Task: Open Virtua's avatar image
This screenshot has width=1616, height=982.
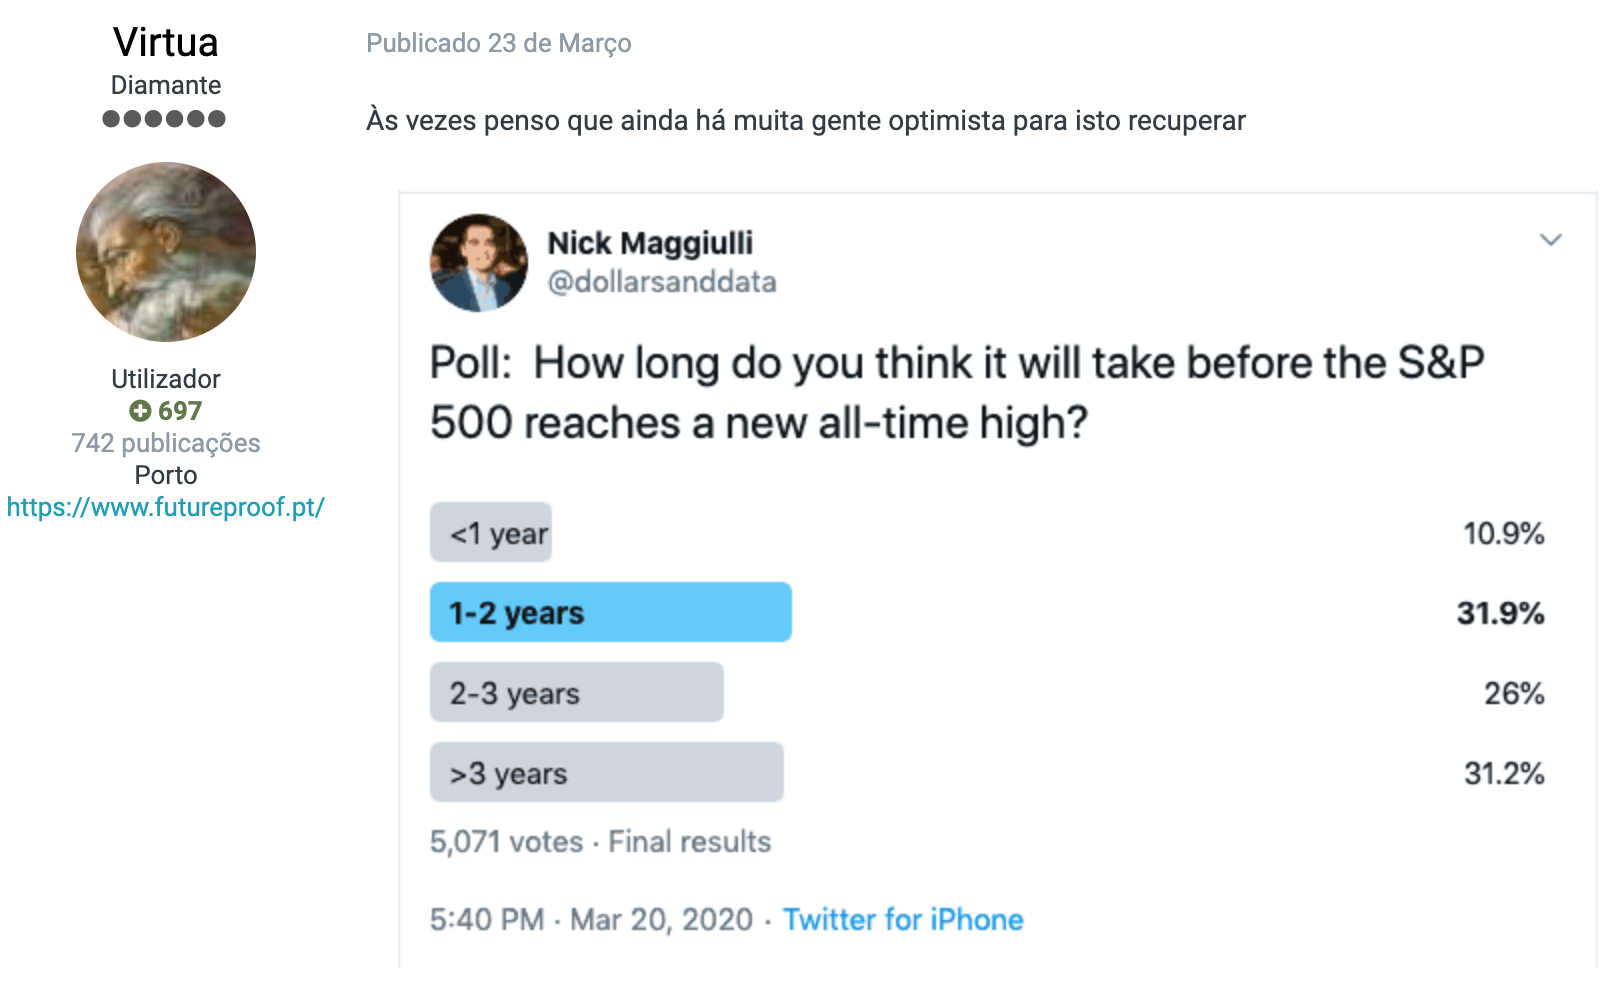Action: (x=166, y=252)
